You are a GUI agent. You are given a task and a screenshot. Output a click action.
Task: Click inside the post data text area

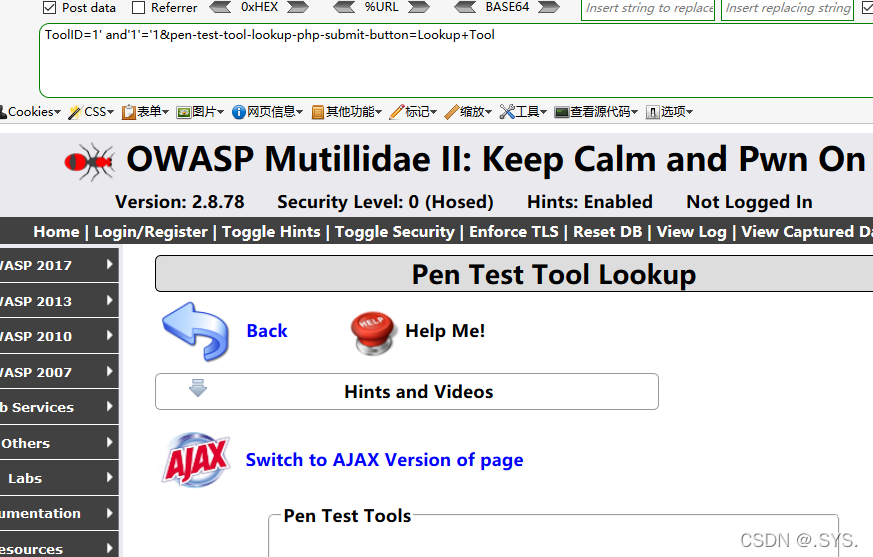[456, 60]
